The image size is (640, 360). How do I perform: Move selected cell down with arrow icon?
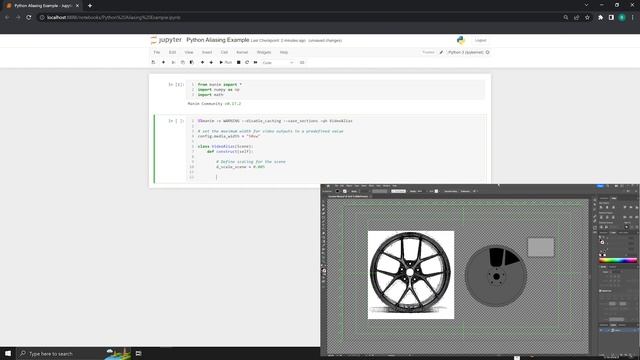(211, 62)
